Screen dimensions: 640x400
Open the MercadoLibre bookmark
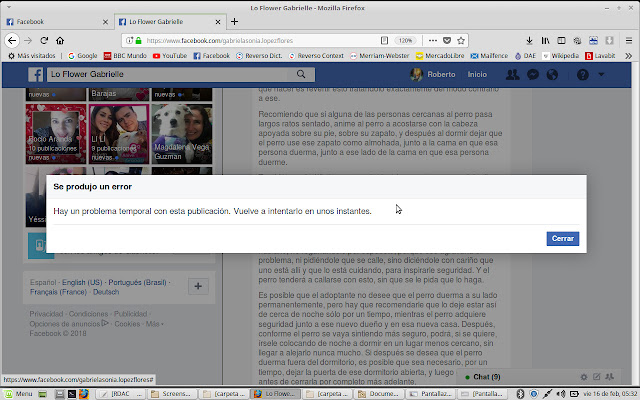pyautogui.click(x=440, y=56)
